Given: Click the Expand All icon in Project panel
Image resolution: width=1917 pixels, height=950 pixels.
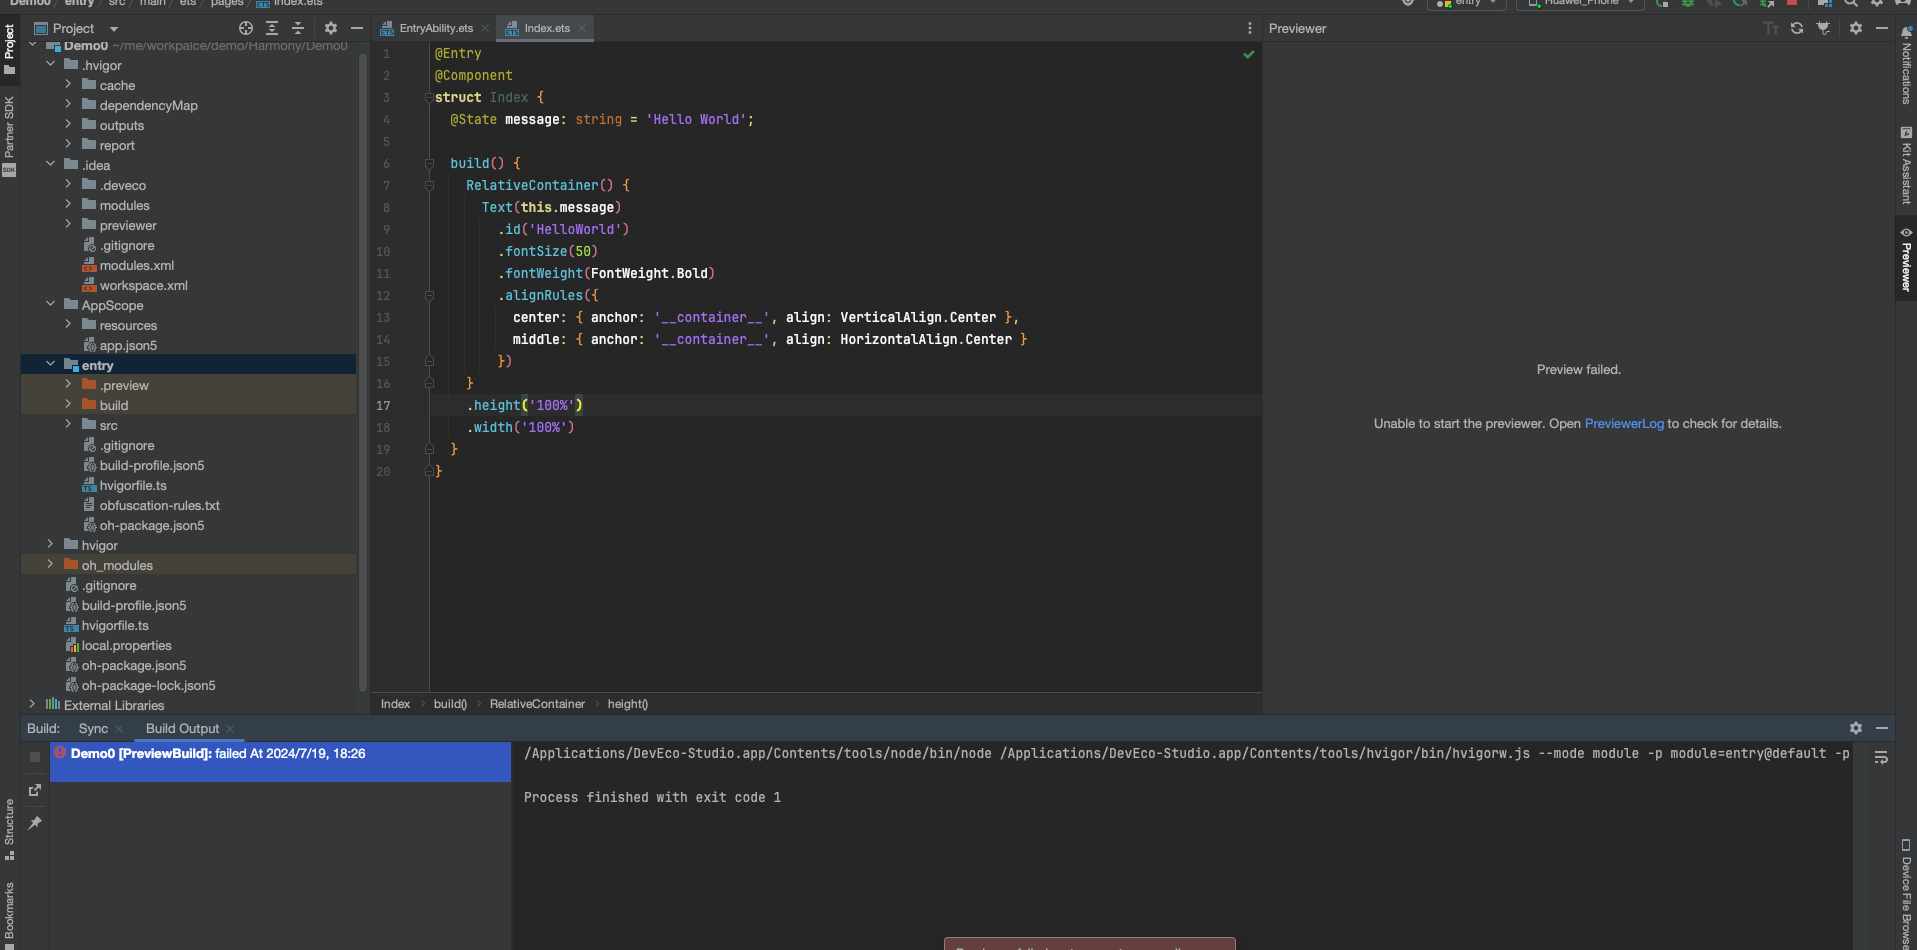Looking at the screenshot, I should pyautogui.click(x=272, y=28).
